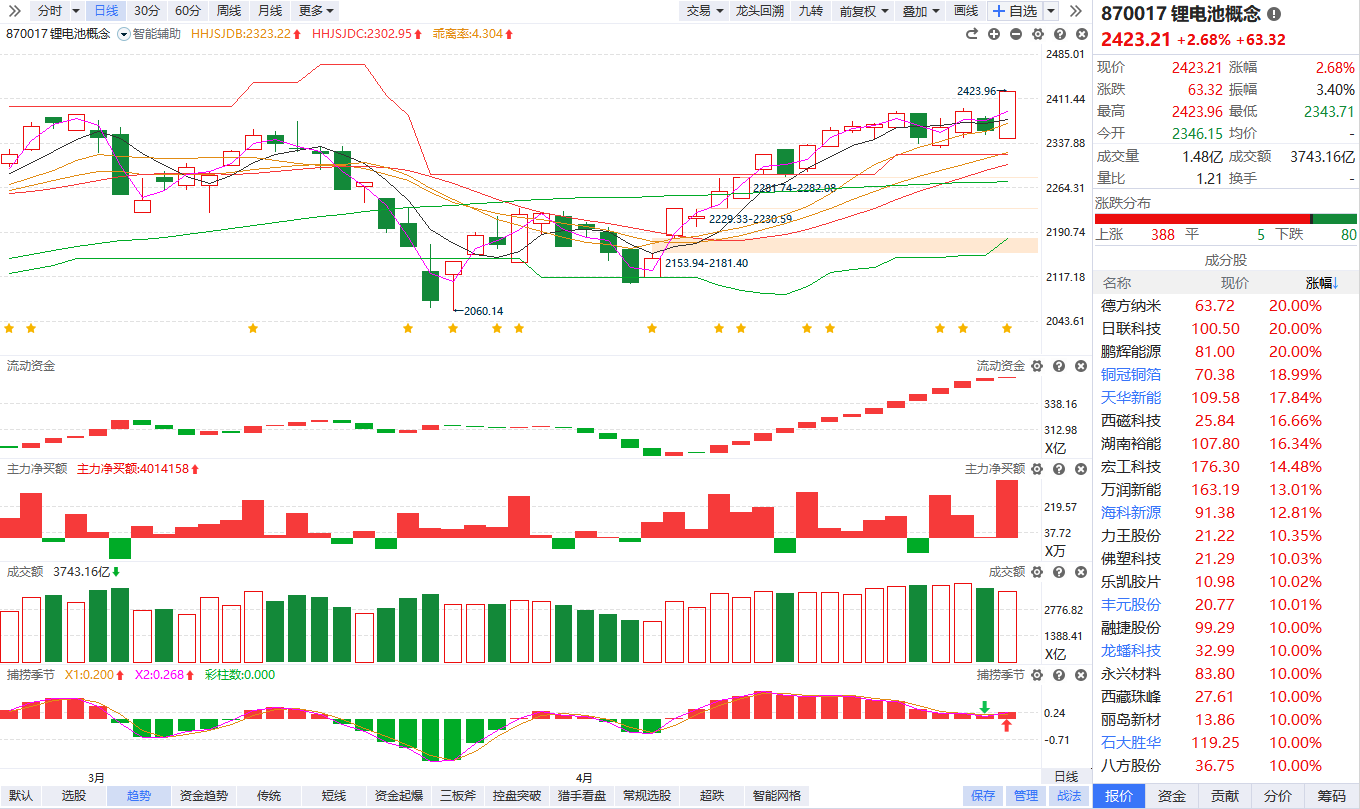Zoom in the K-line chart with plus icon
Image resolution: width=1360 pixels, height=809 pixels.
pyautogui.click(x=994, y=34)
